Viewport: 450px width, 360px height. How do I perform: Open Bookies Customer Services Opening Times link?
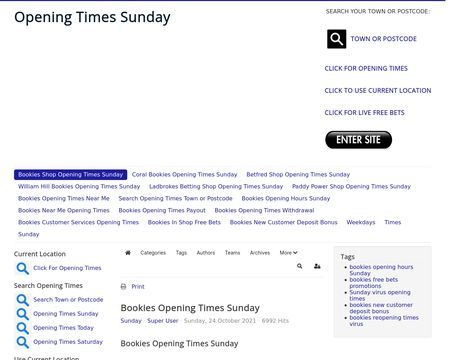pos(78,222)
